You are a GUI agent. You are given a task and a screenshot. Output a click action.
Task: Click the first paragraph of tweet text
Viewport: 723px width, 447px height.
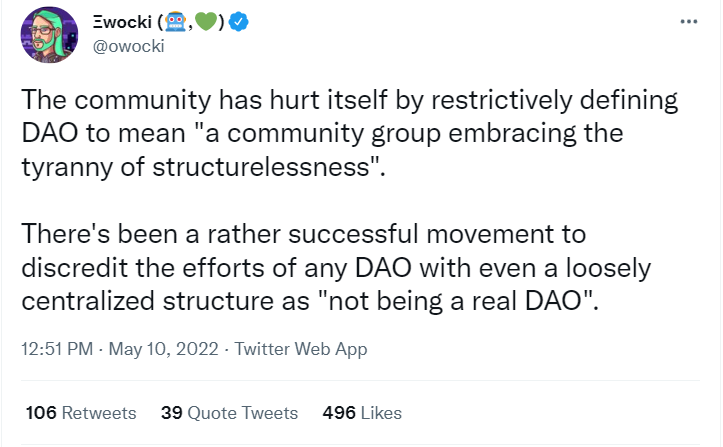coord(350,133)
